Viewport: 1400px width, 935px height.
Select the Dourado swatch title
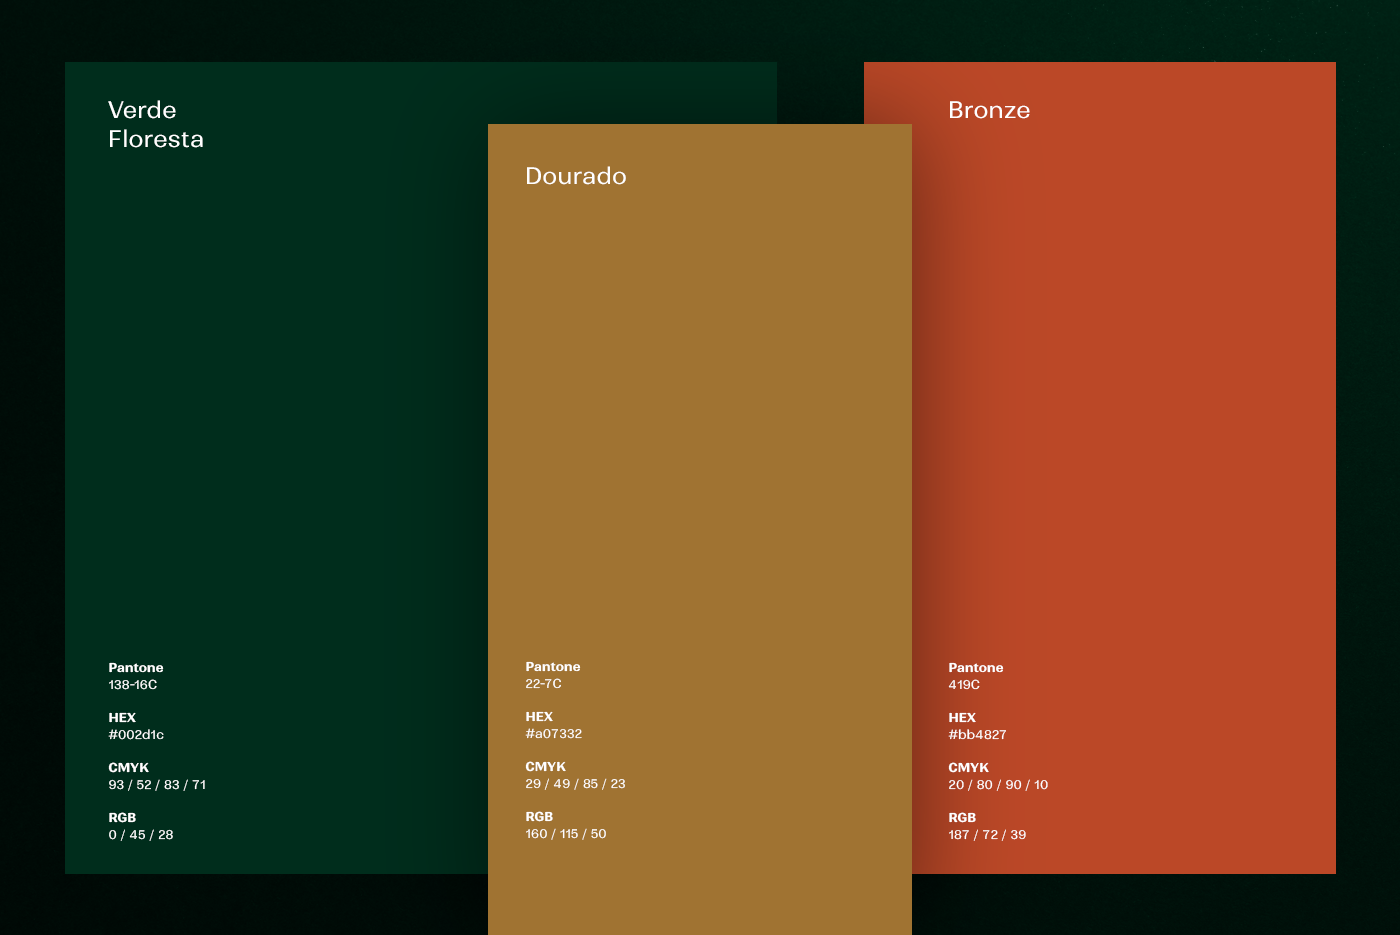click(576, 176)
